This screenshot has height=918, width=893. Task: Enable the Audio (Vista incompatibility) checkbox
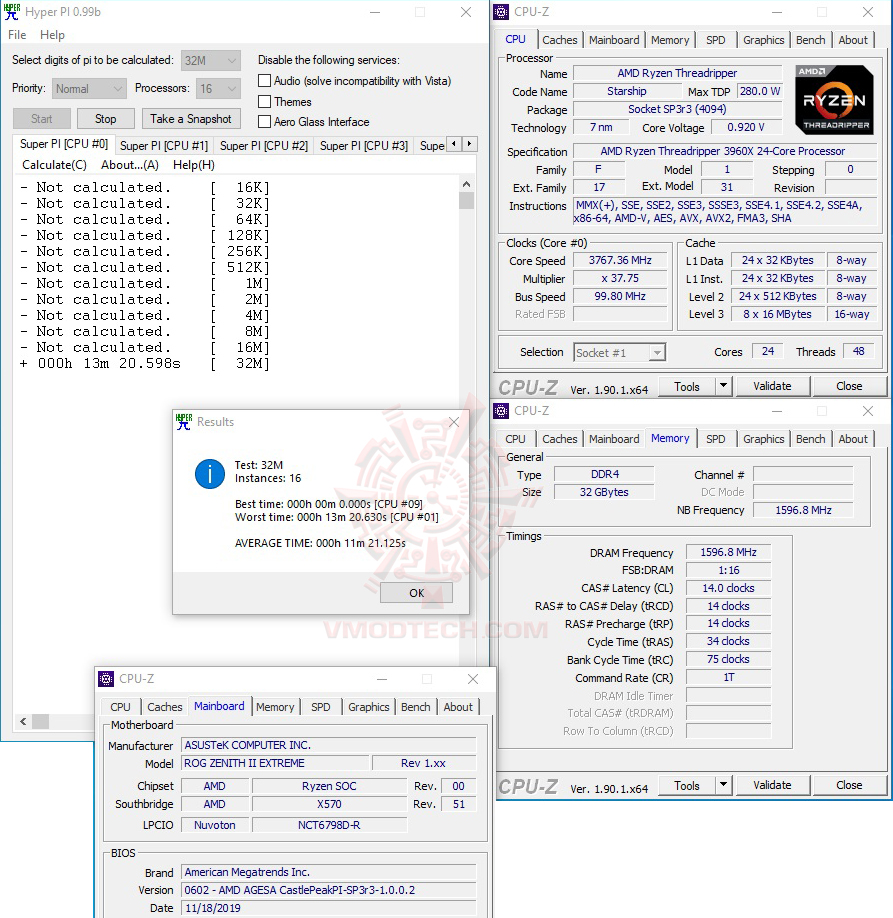click(x=265, y=81)
